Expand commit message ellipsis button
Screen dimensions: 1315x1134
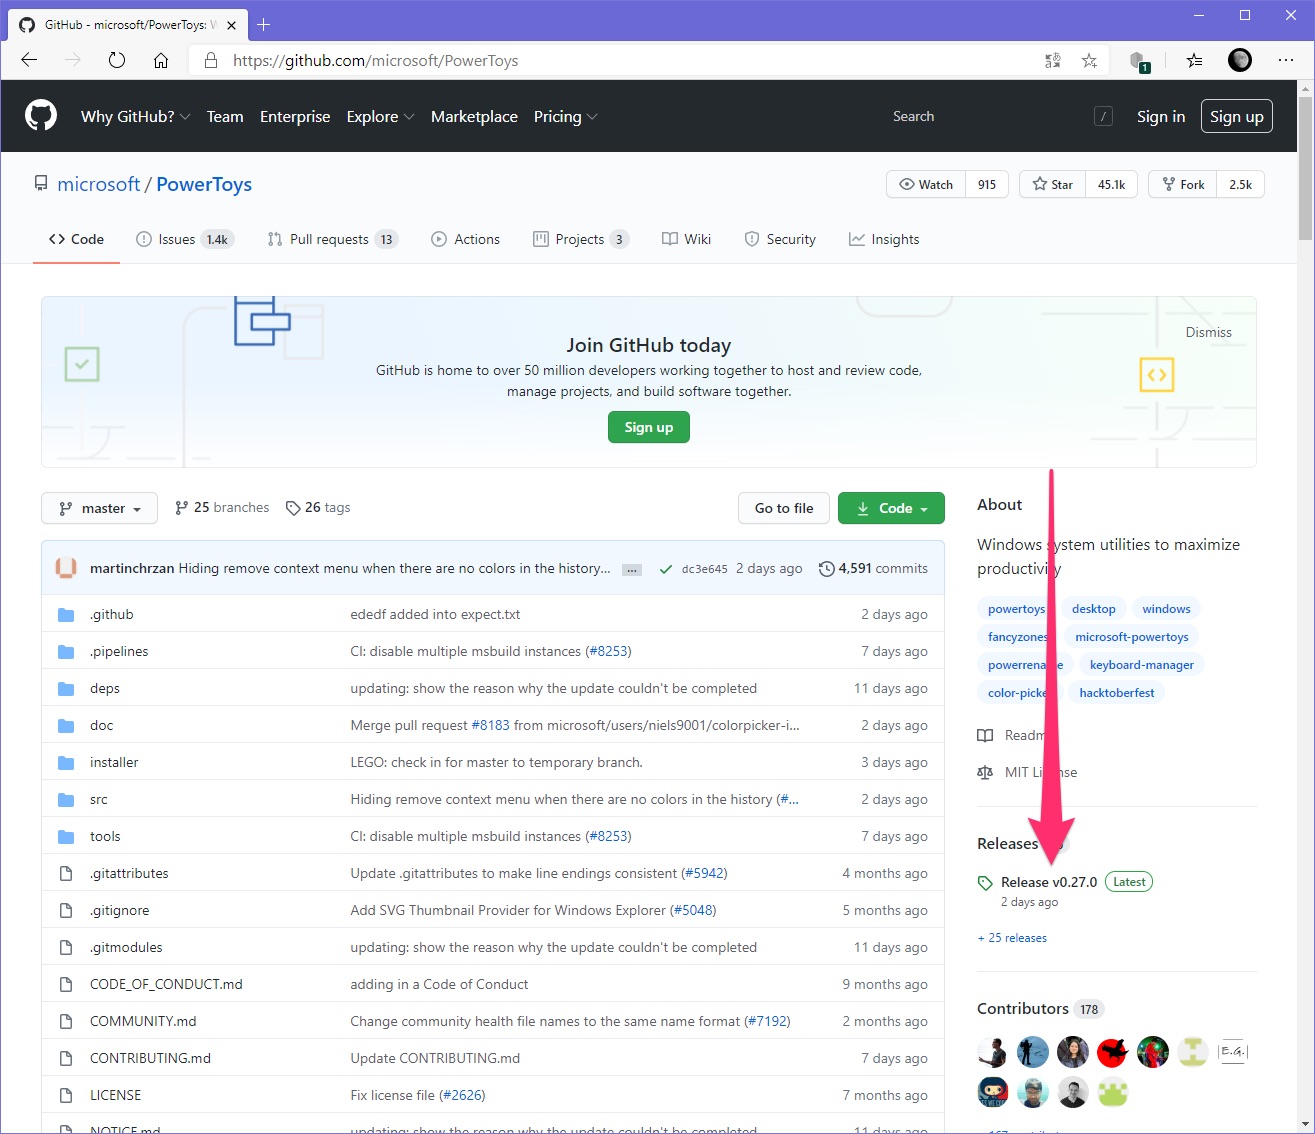[632, 570]
